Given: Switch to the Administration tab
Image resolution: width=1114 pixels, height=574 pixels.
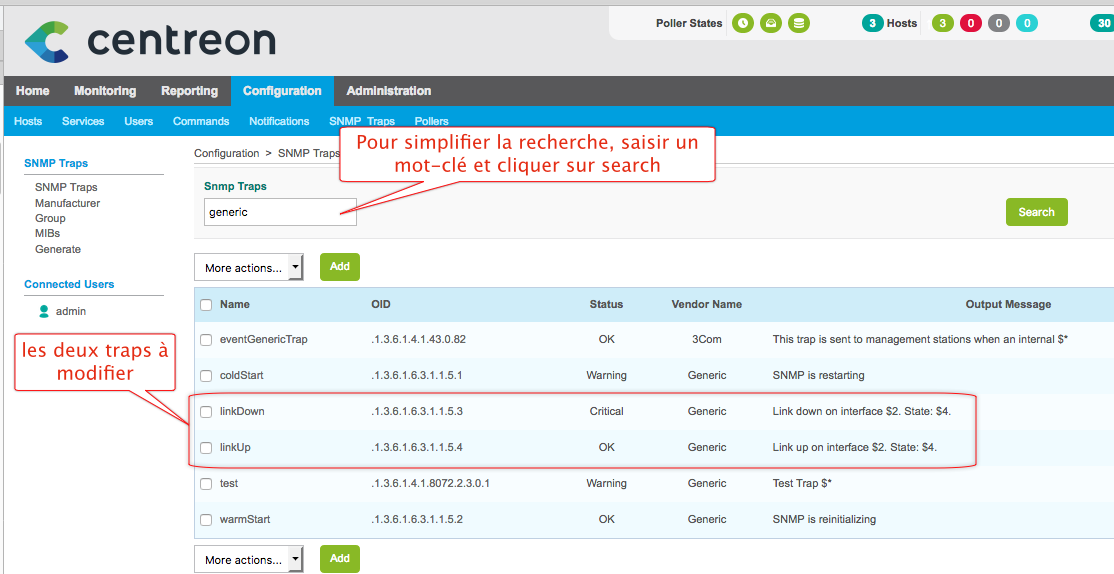Looking at the screenshot, I should [x=388, y=91].
